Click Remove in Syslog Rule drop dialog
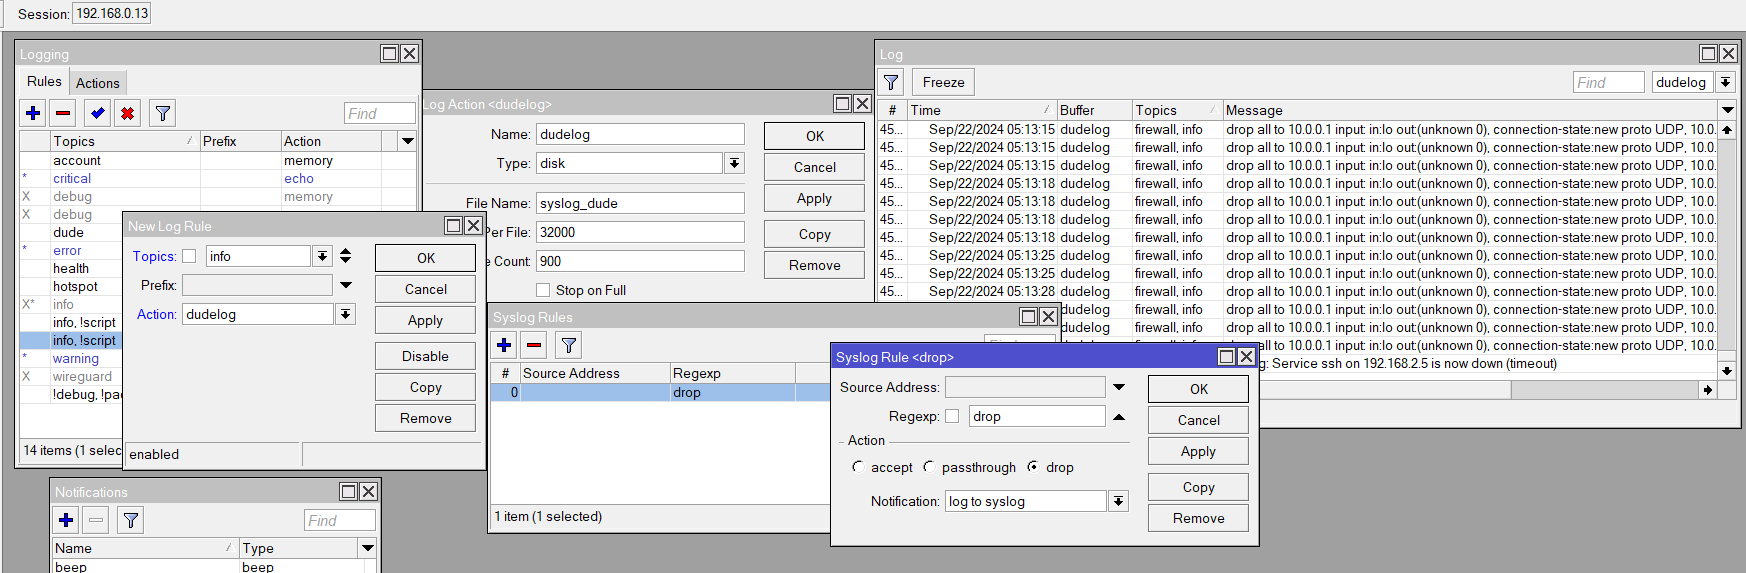 point(1199,518)
